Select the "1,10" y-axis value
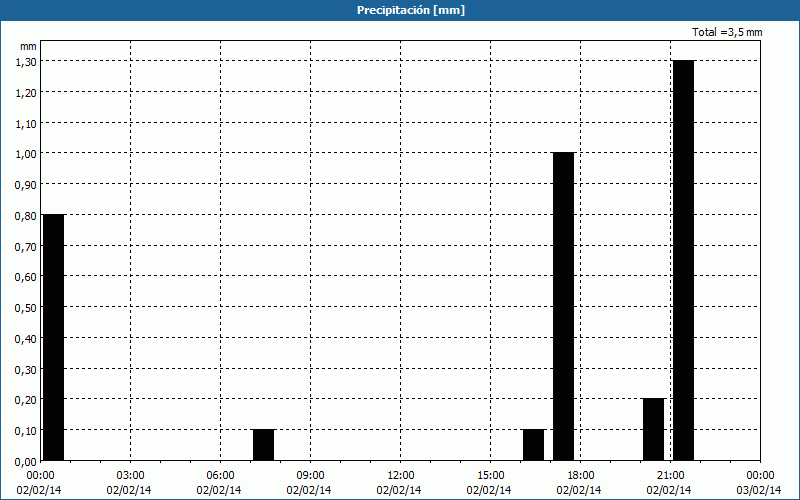 [x=26, y=123]
